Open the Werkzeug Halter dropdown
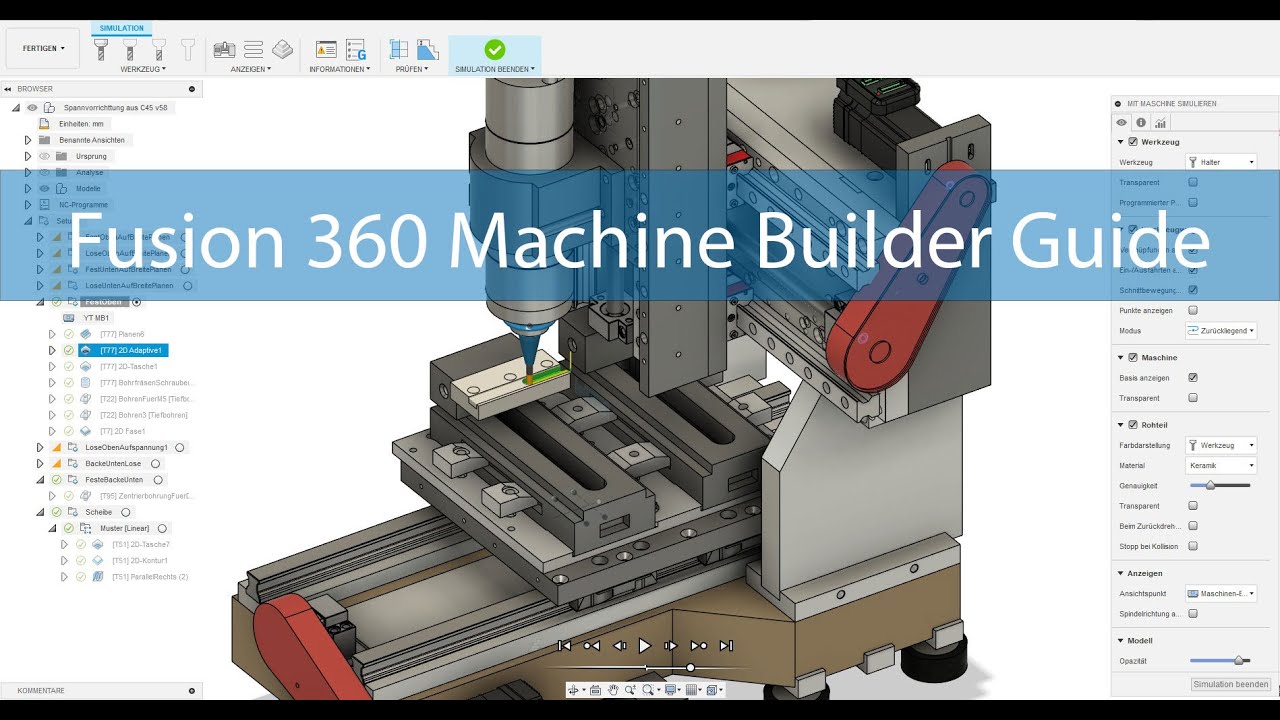Screen dimensions: 1280x720 click(1221, 162)
